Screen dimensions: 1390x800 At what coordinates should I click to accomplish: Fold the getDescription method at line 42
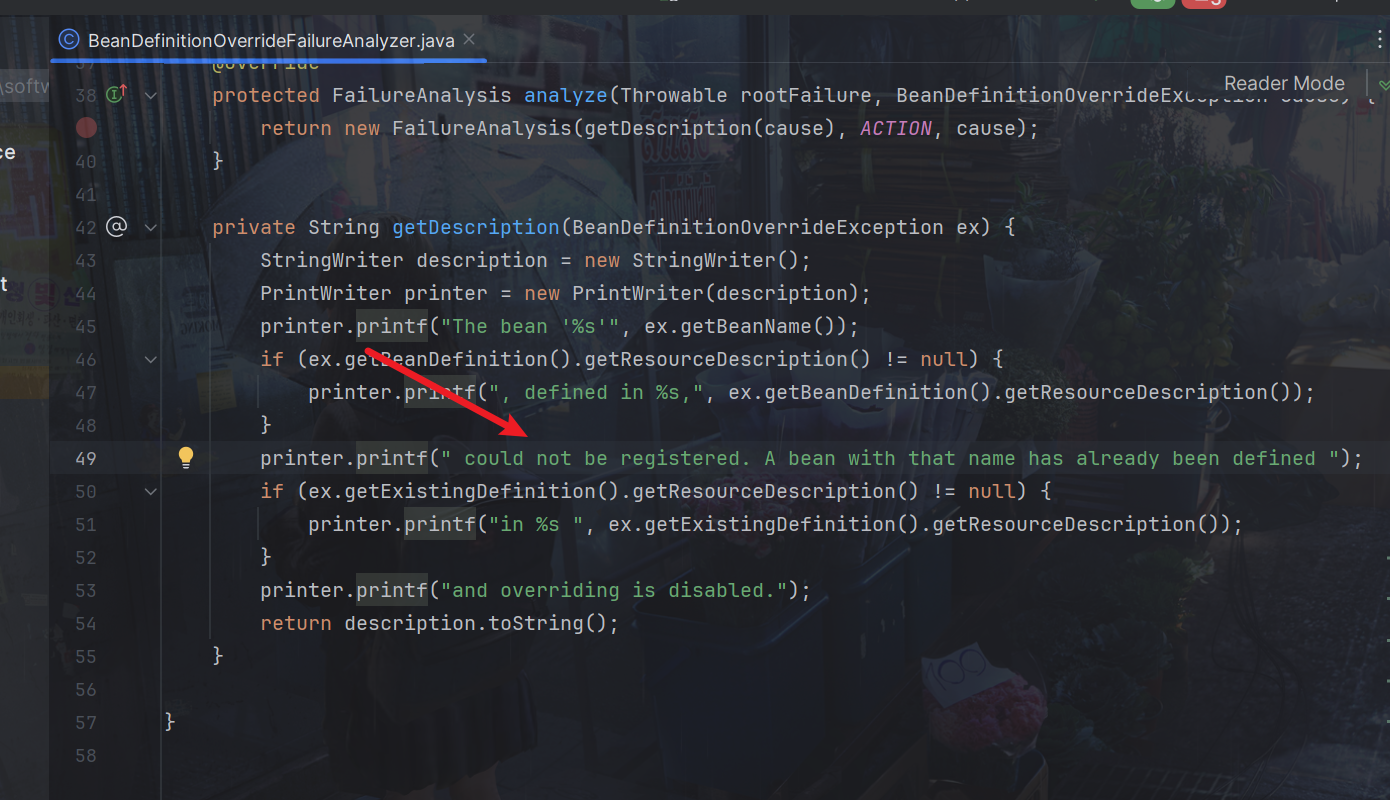(151, 227)
